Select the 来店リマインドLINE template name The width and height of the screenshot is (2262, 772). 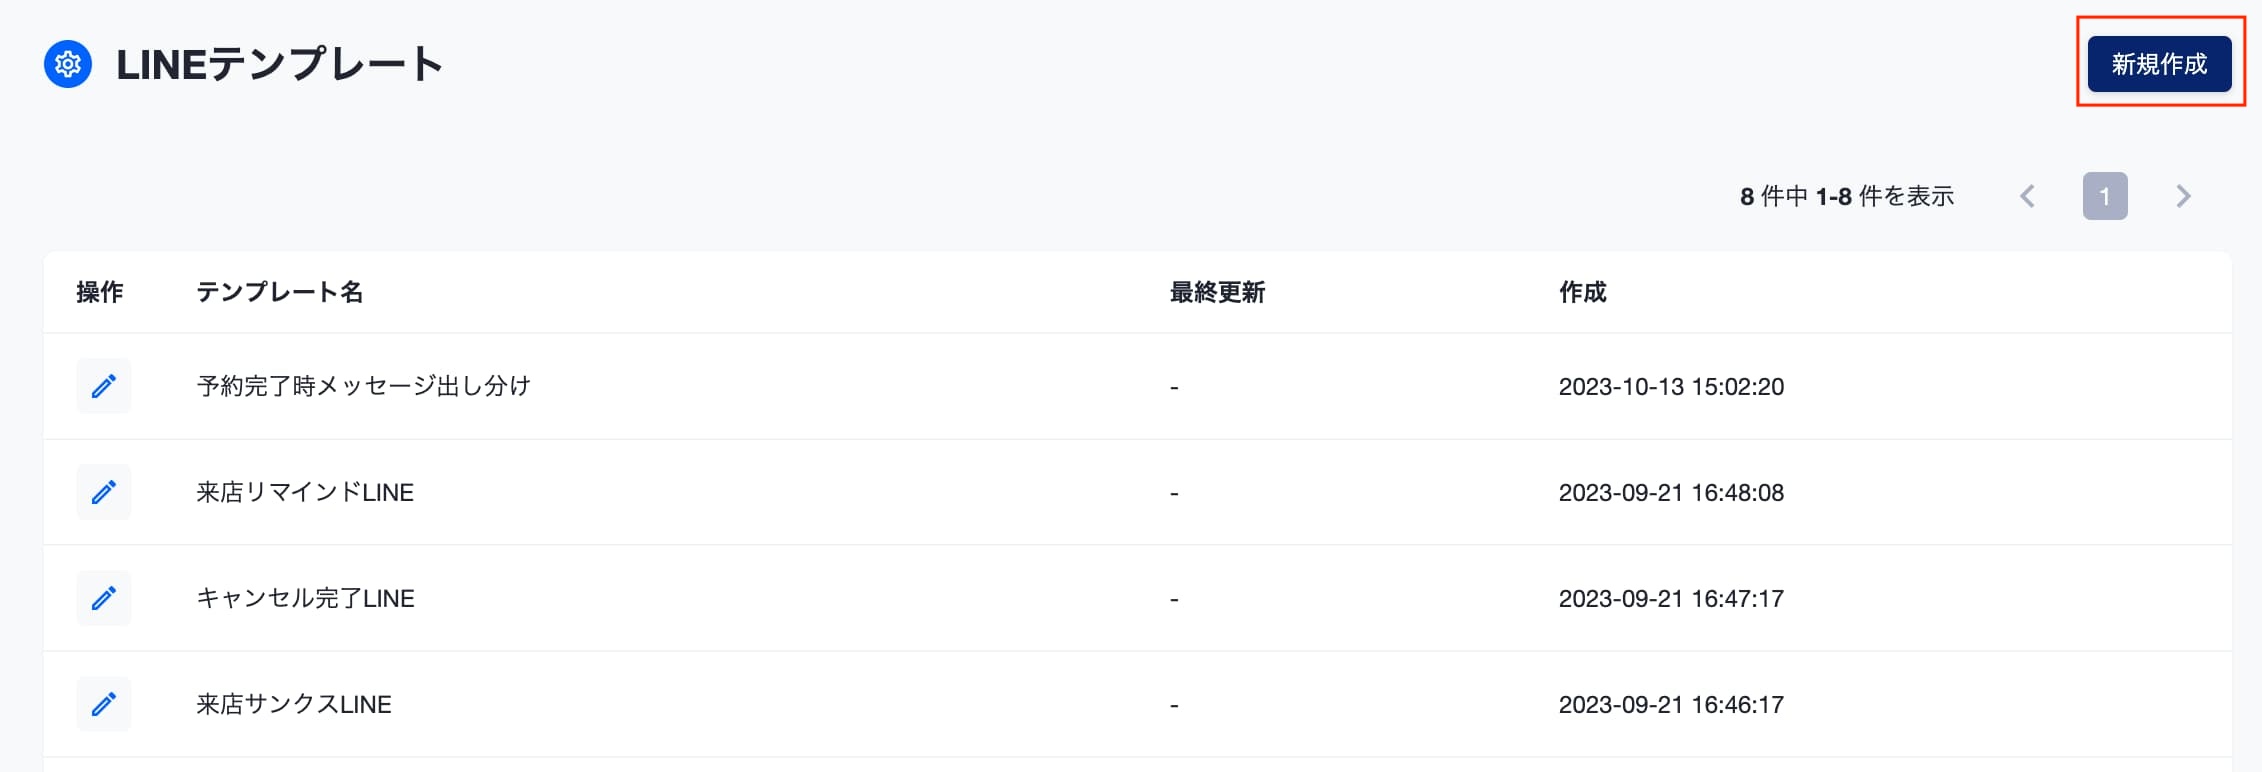(x=305, y=492)
